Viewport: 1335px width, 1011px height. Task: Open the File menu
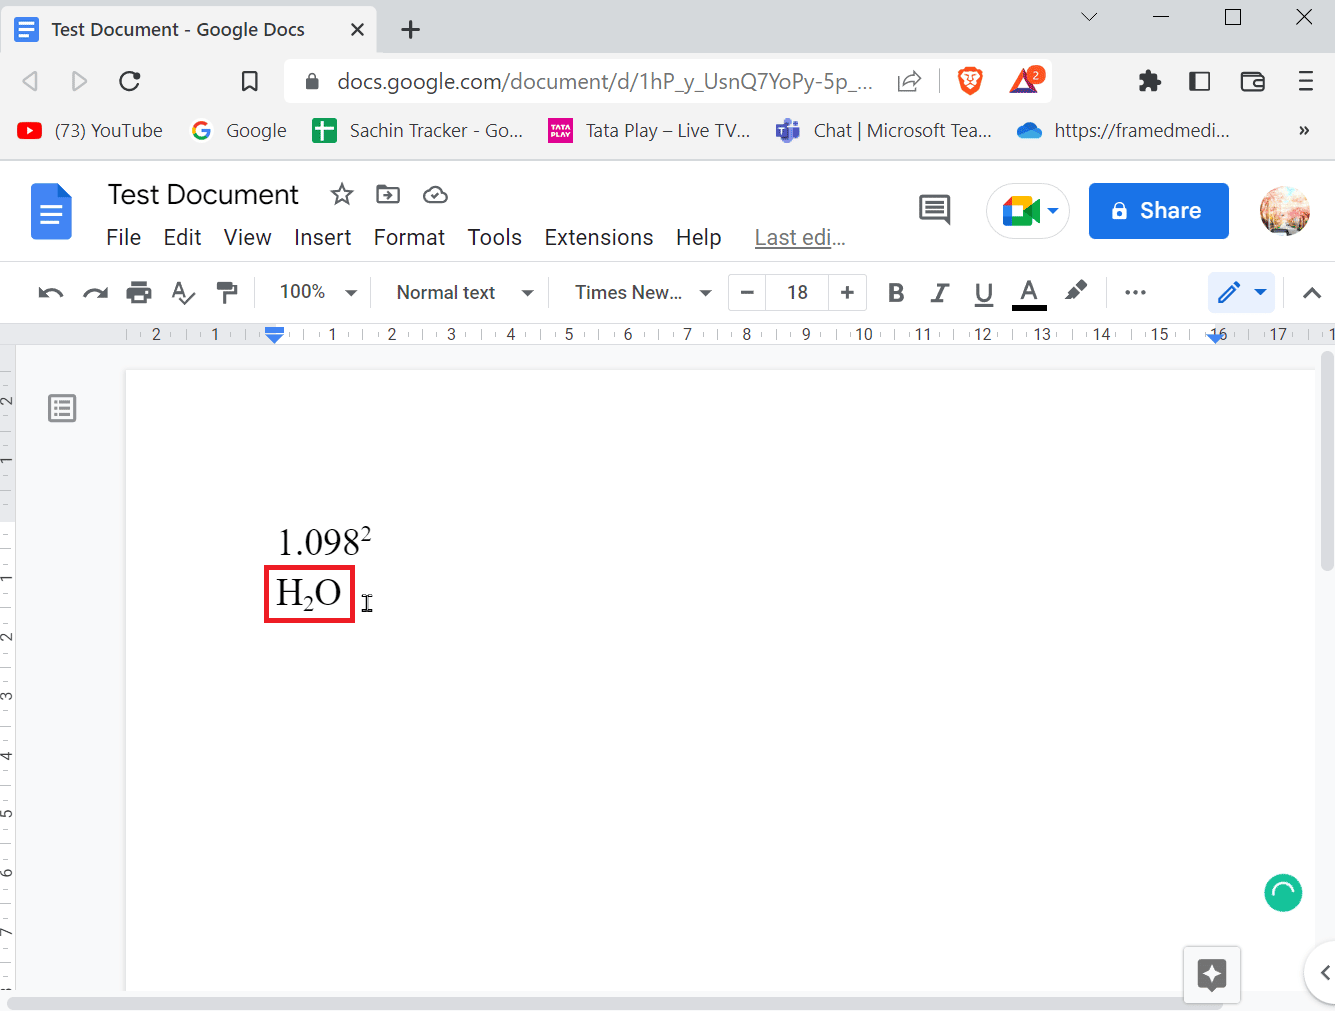pos(124,238)
